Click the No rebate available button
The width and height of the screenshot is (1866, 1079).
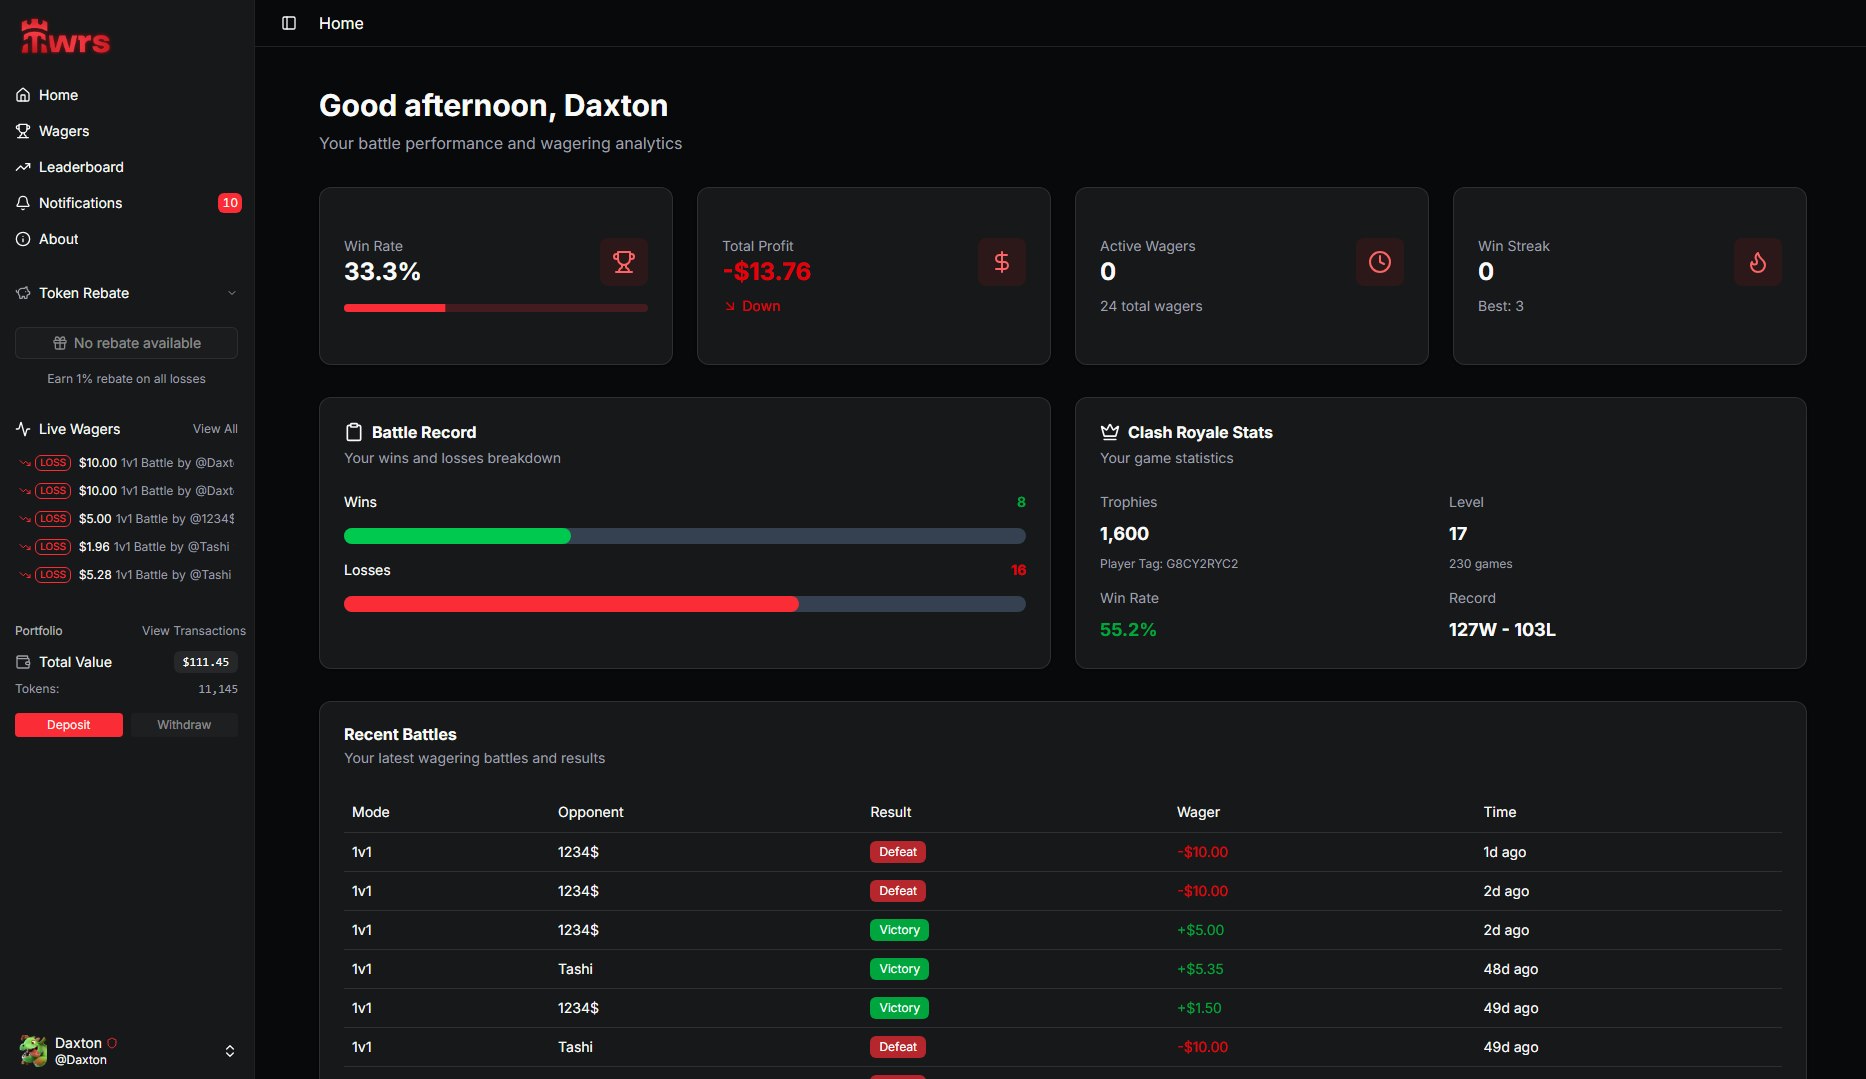click(x=126, y=343)
